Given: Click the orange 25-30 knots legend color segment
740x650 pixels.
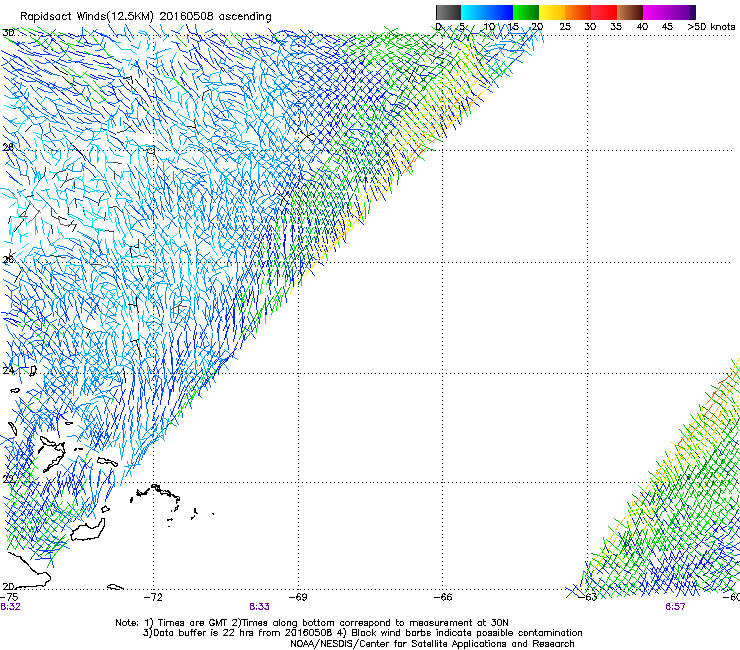Looking at the screenshot, I should coord(578,12).
